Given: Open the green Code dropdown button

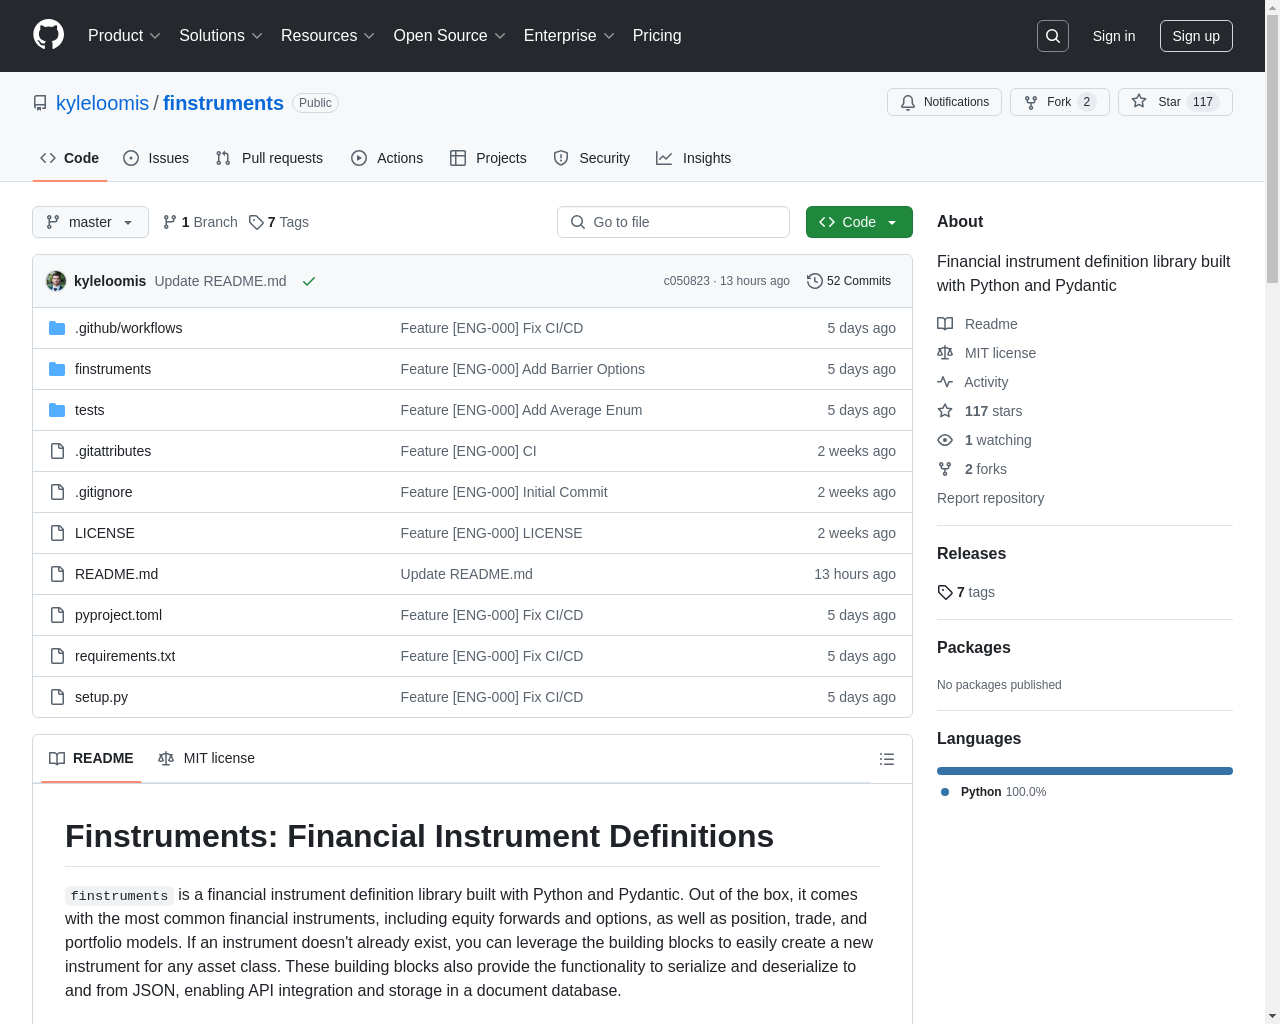Looking at the screenshot, I should tap(859, 222).
